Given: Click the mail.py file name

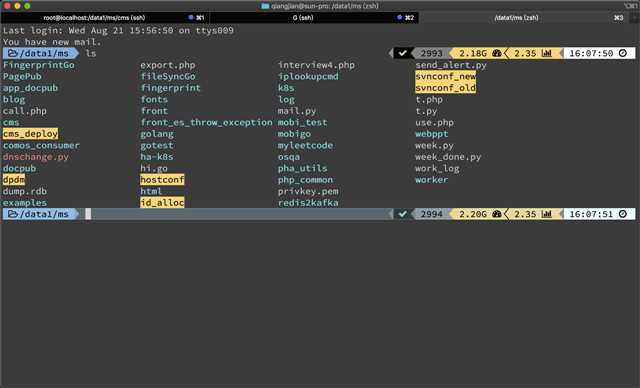Looking at the screenshot, I should (x=297, y=111).
